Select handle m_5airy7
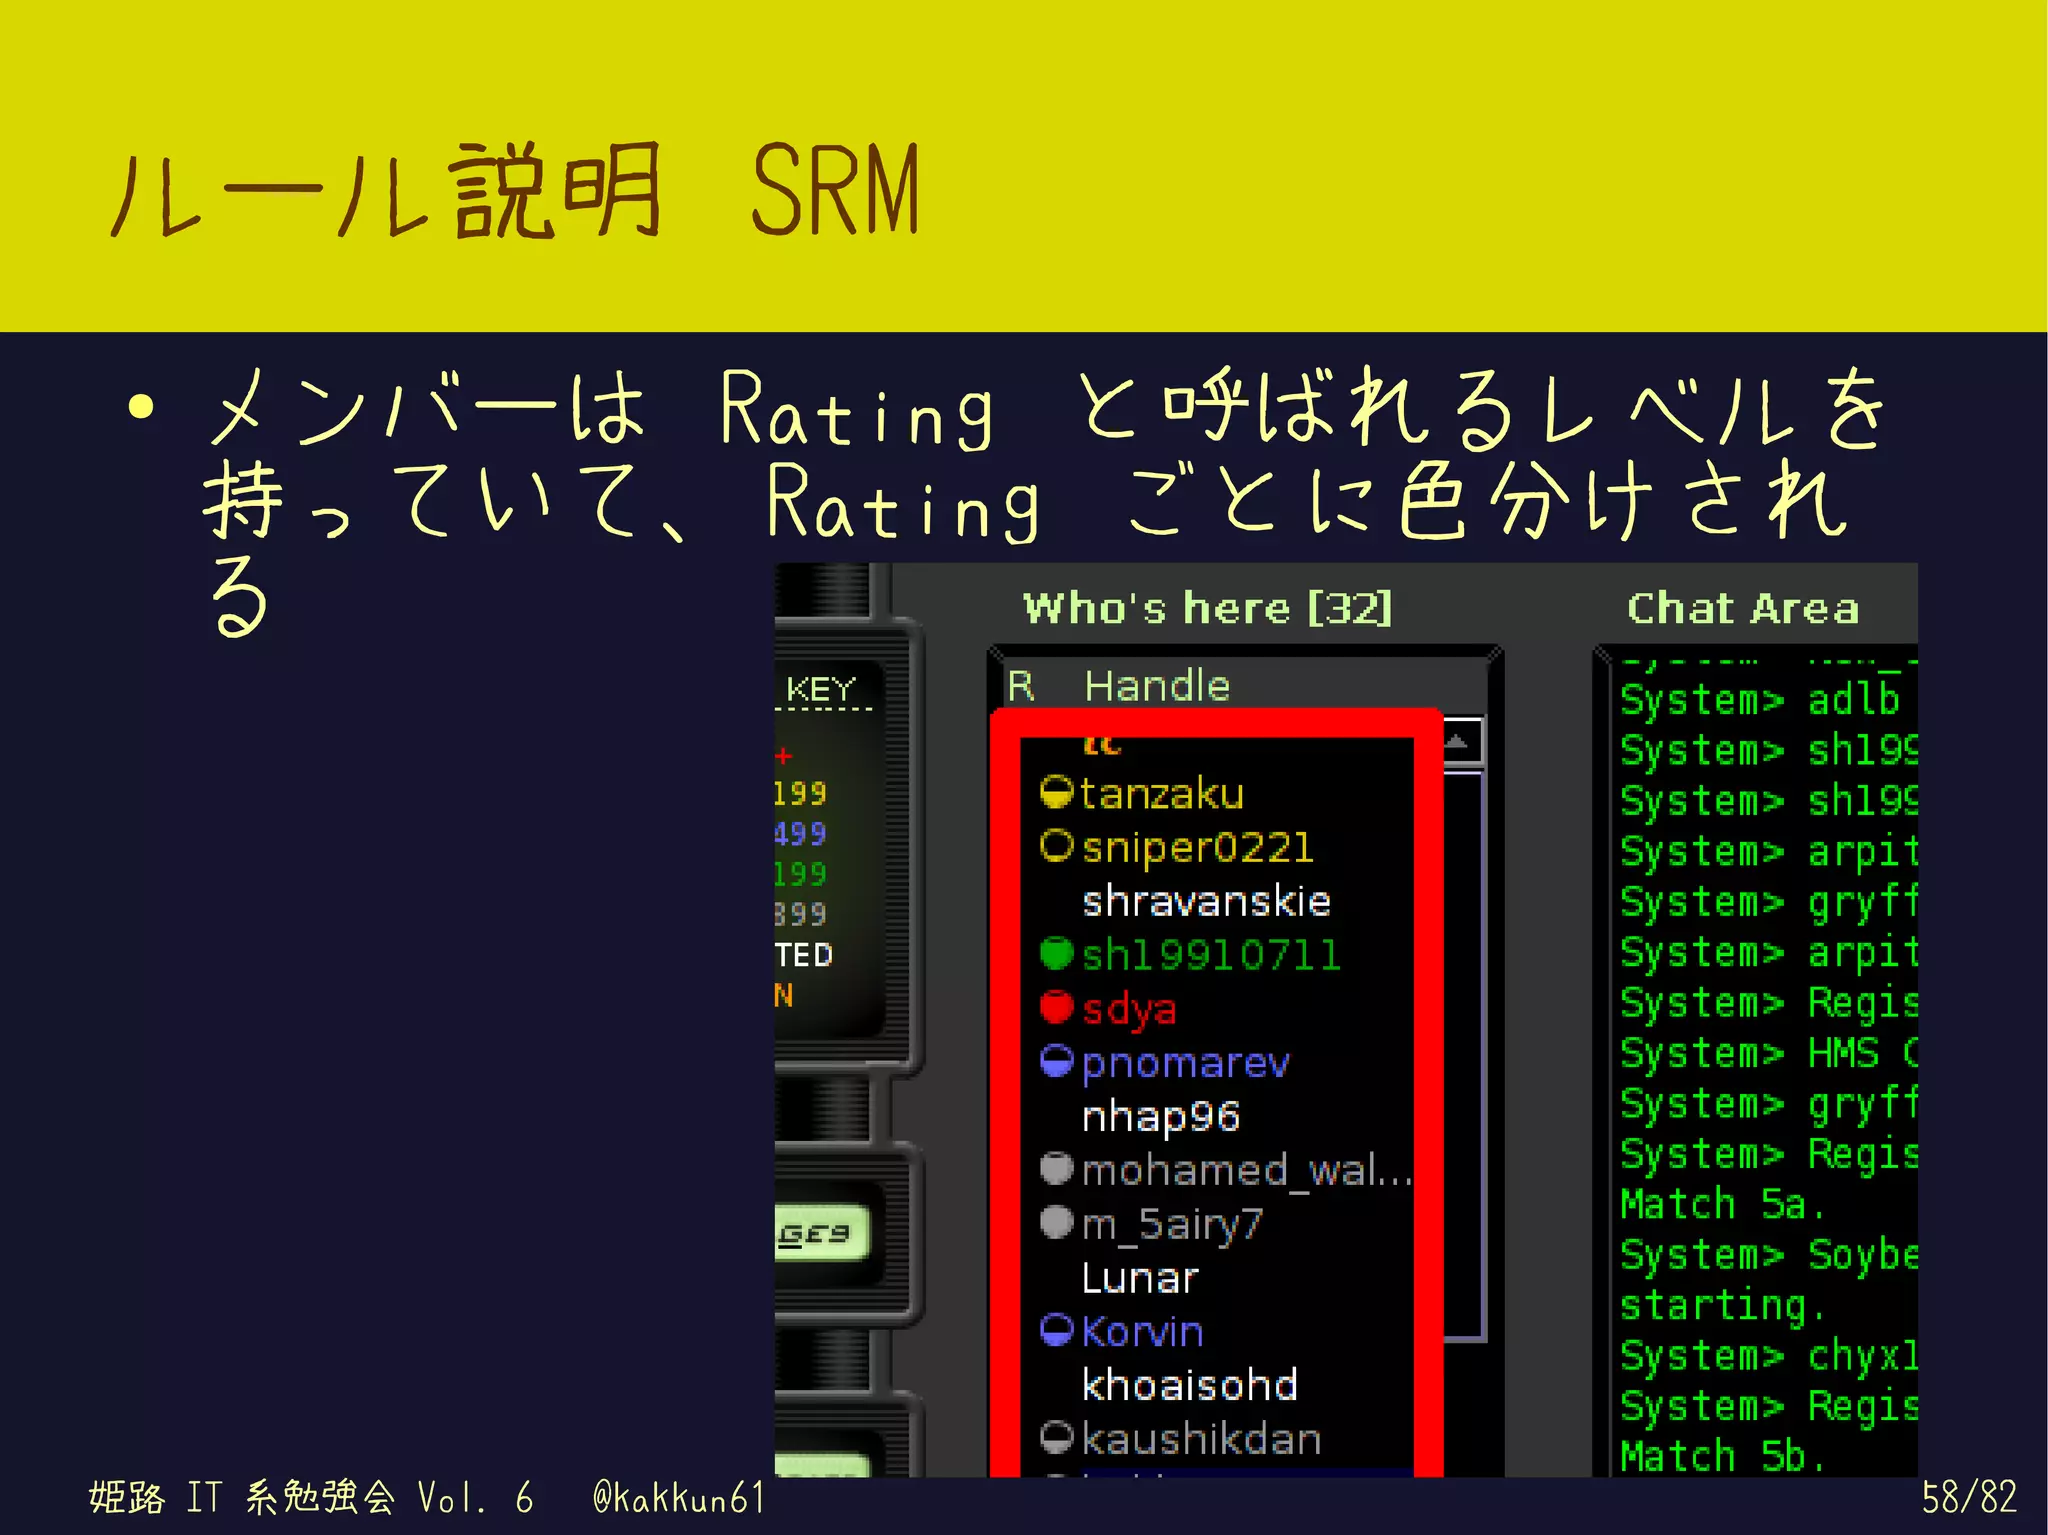Image resolution: width=2048 pixels, height=1535 pixels. point(1173,1226)
